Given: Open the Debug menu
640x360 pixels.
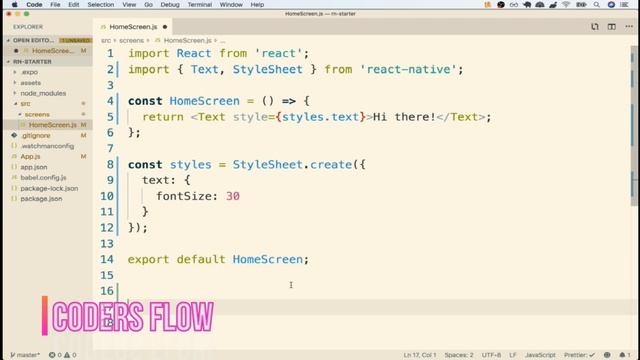Looking at the screenshot, I should point(170,4).
